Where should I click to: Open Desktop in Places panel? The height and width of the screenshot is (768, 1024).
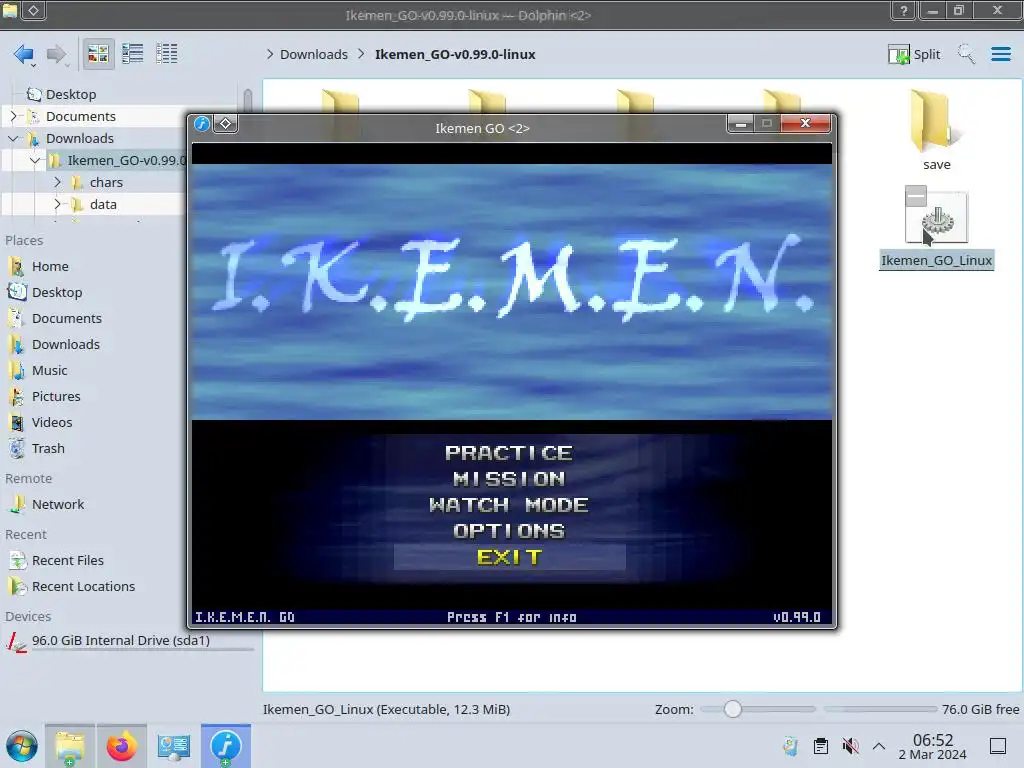pos(57,293)
